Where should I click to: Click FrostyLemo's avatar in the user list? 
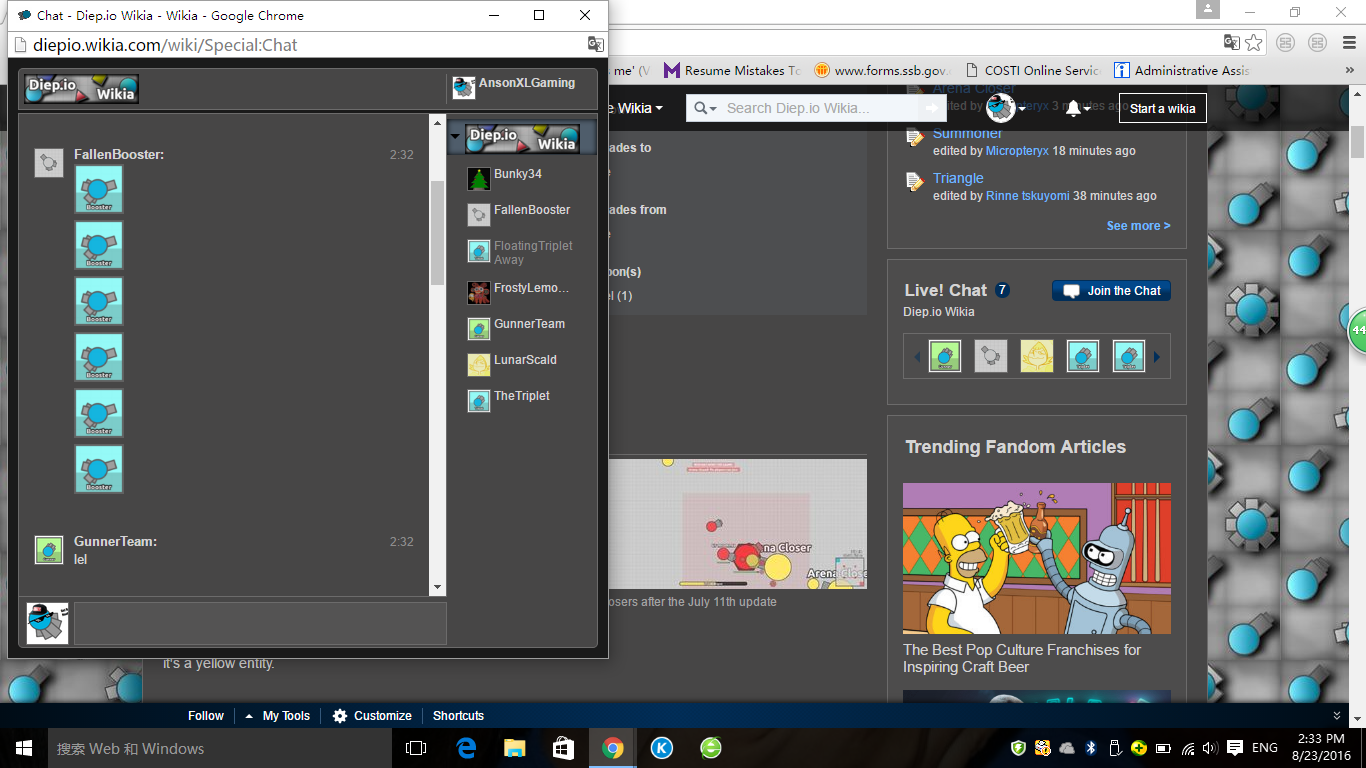pyautogui.click(x=479, y=293)
